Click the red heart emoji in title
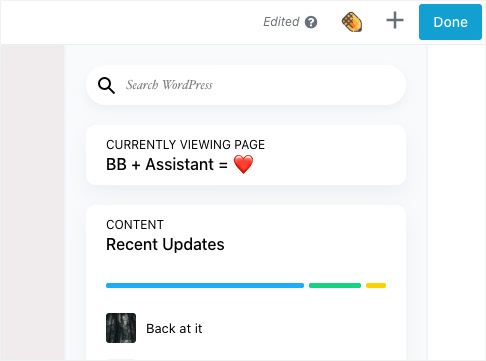486x361 pixels. 243,164
